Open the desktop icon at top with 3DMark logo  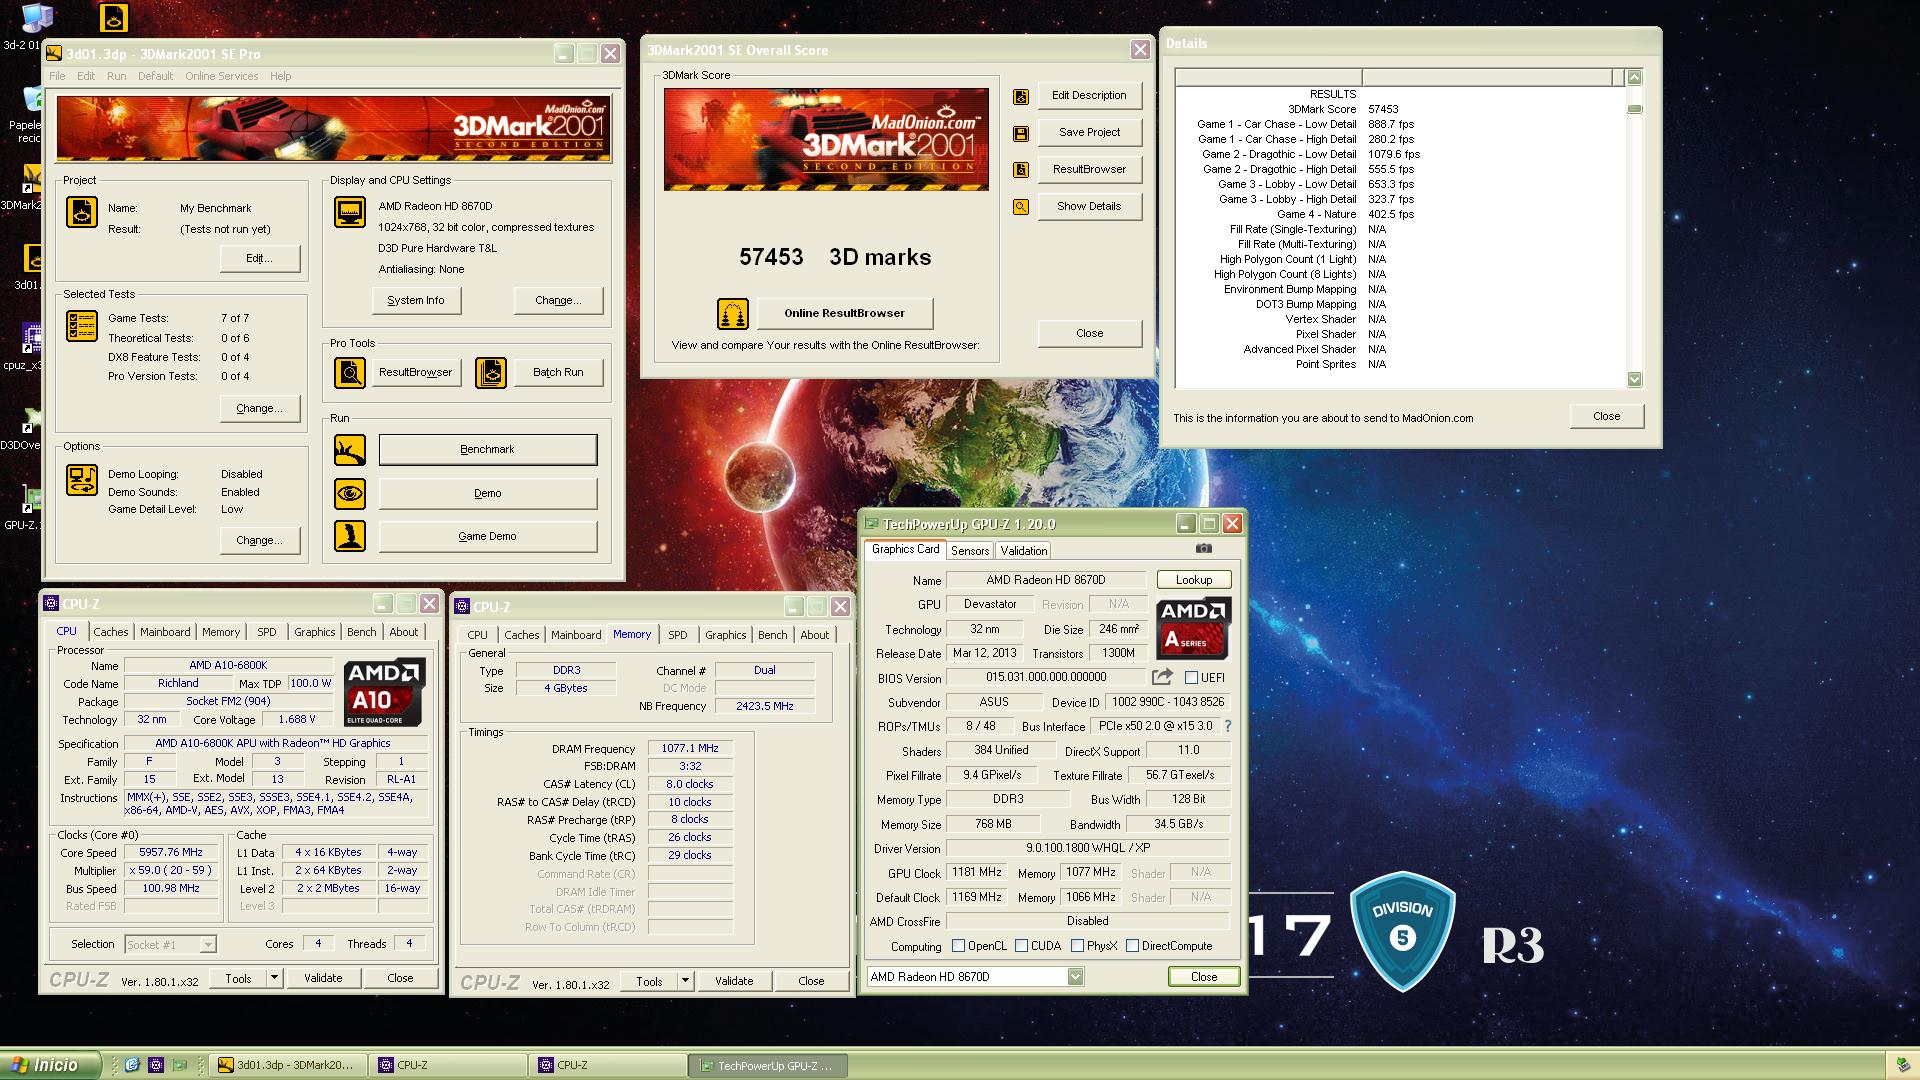114,17
